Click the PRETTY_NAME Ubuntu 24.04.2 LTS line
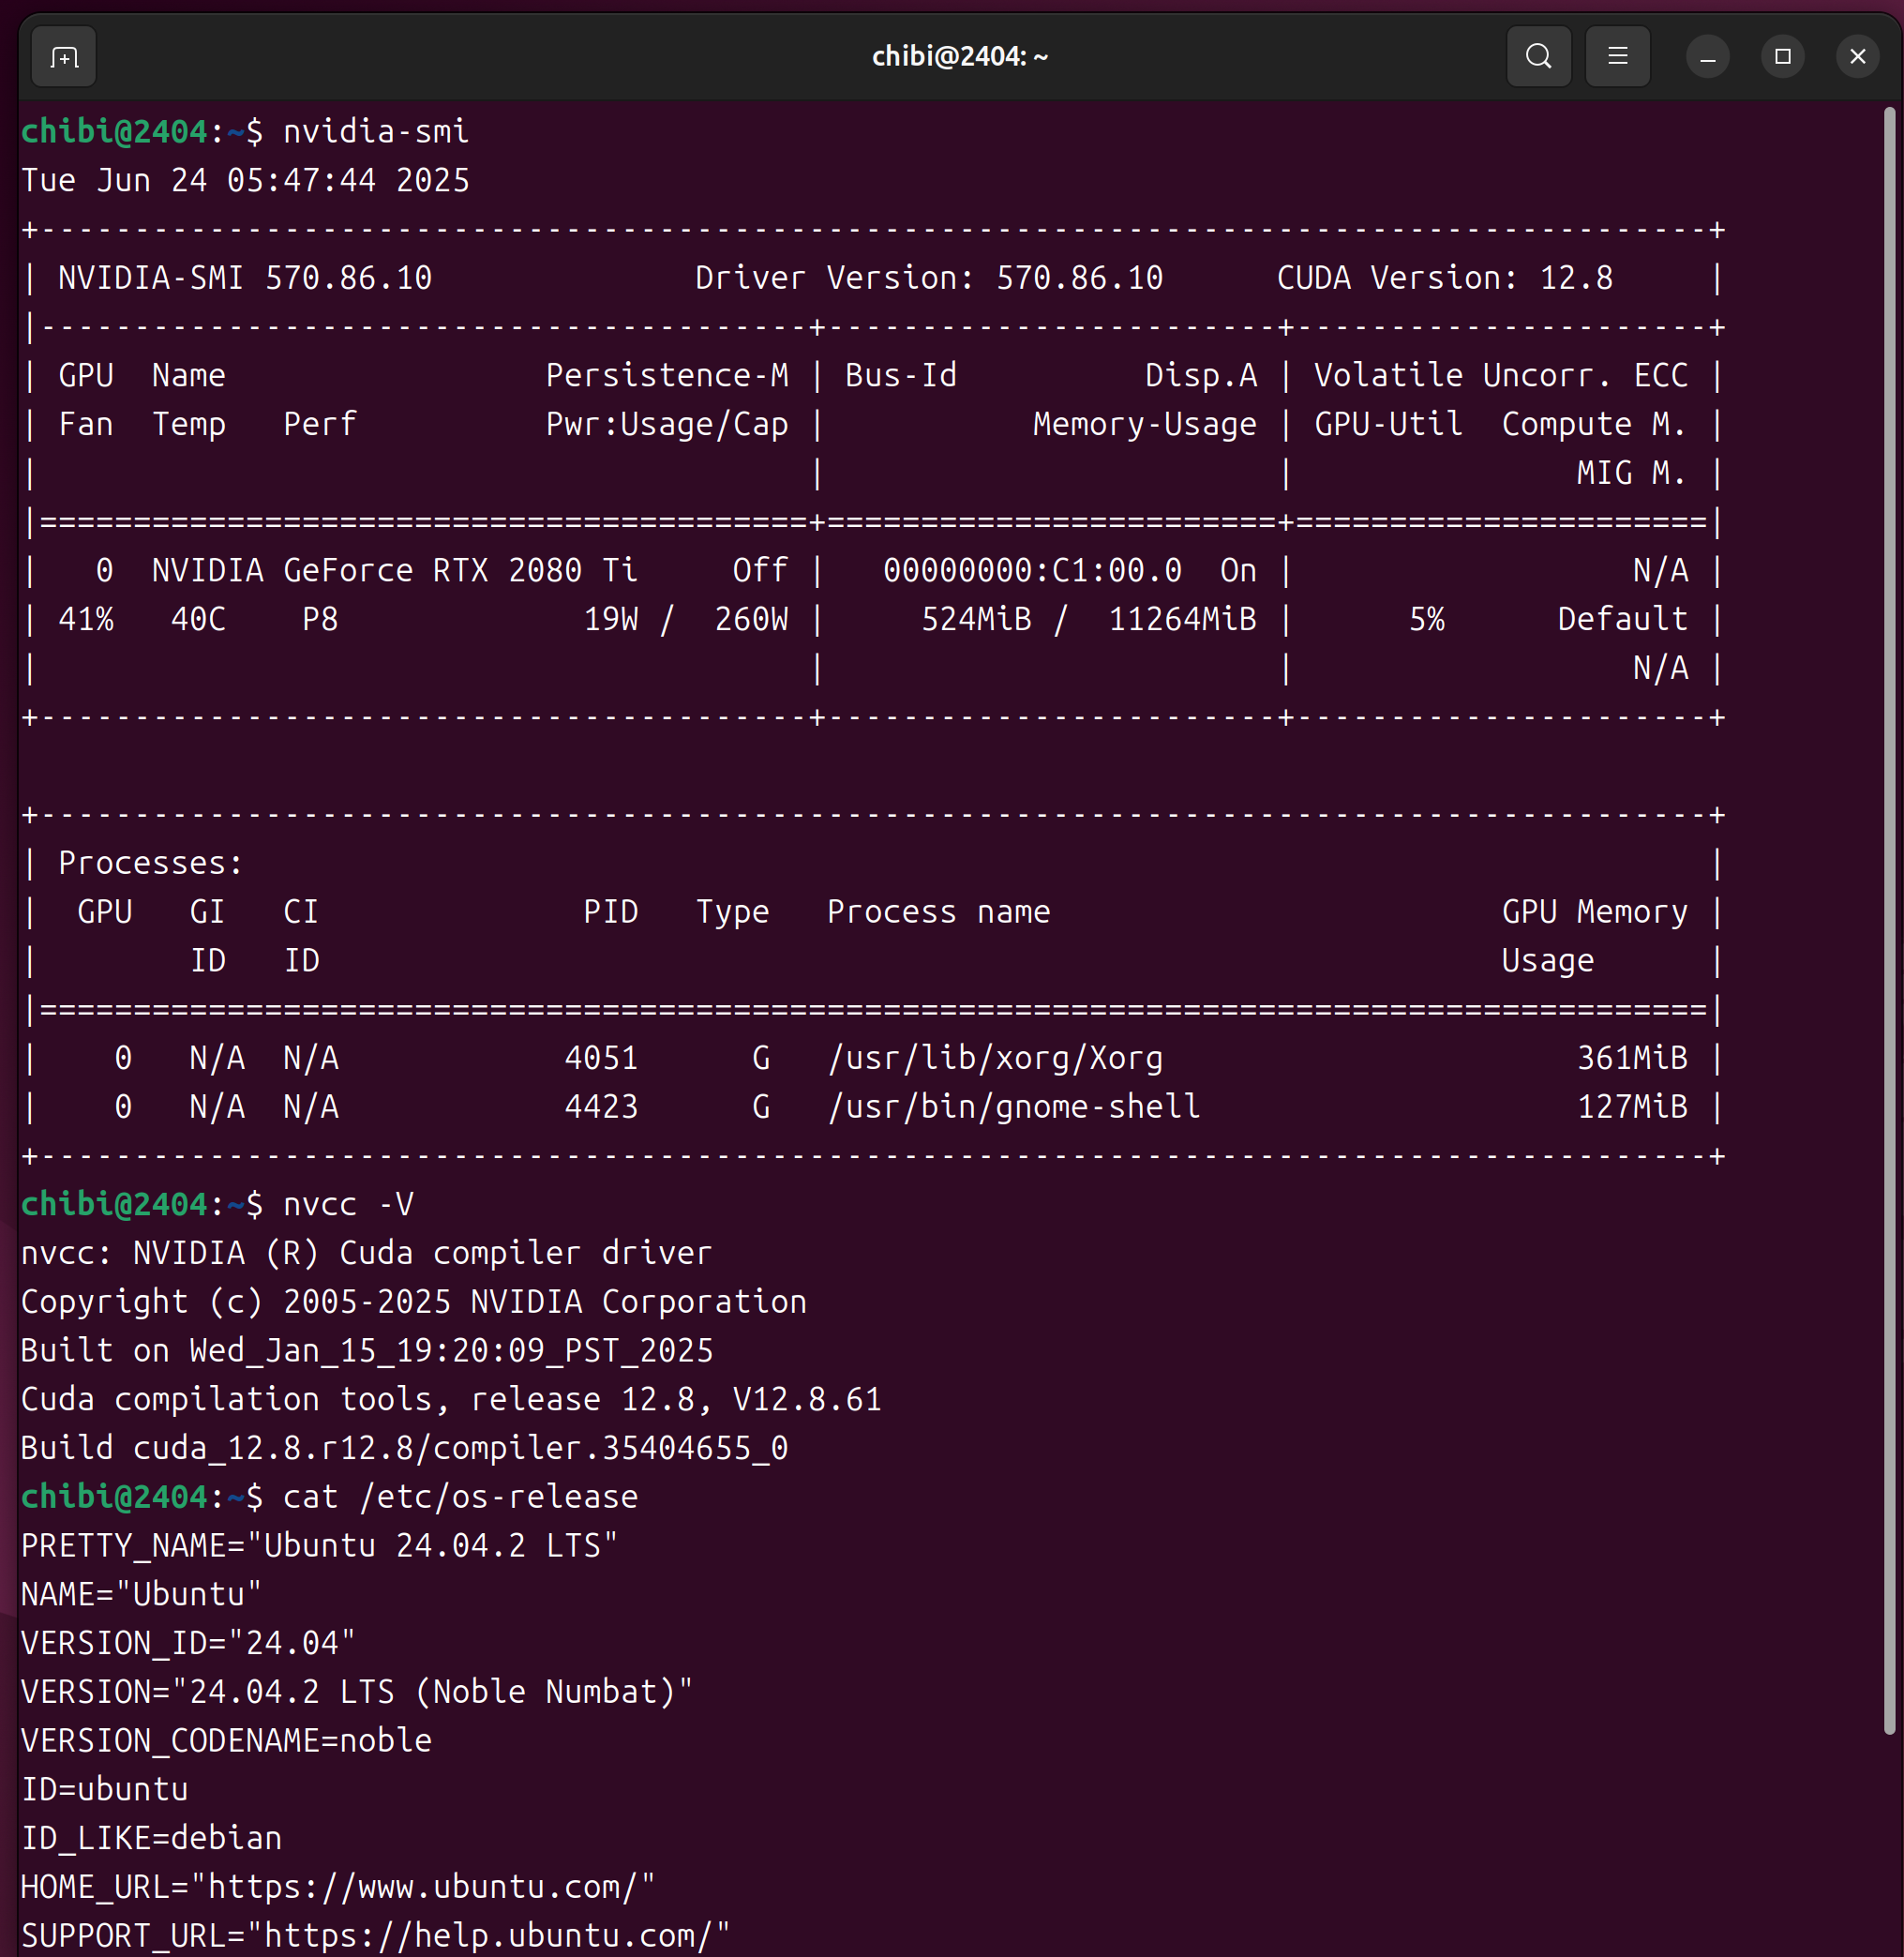 pos(319,1545)
